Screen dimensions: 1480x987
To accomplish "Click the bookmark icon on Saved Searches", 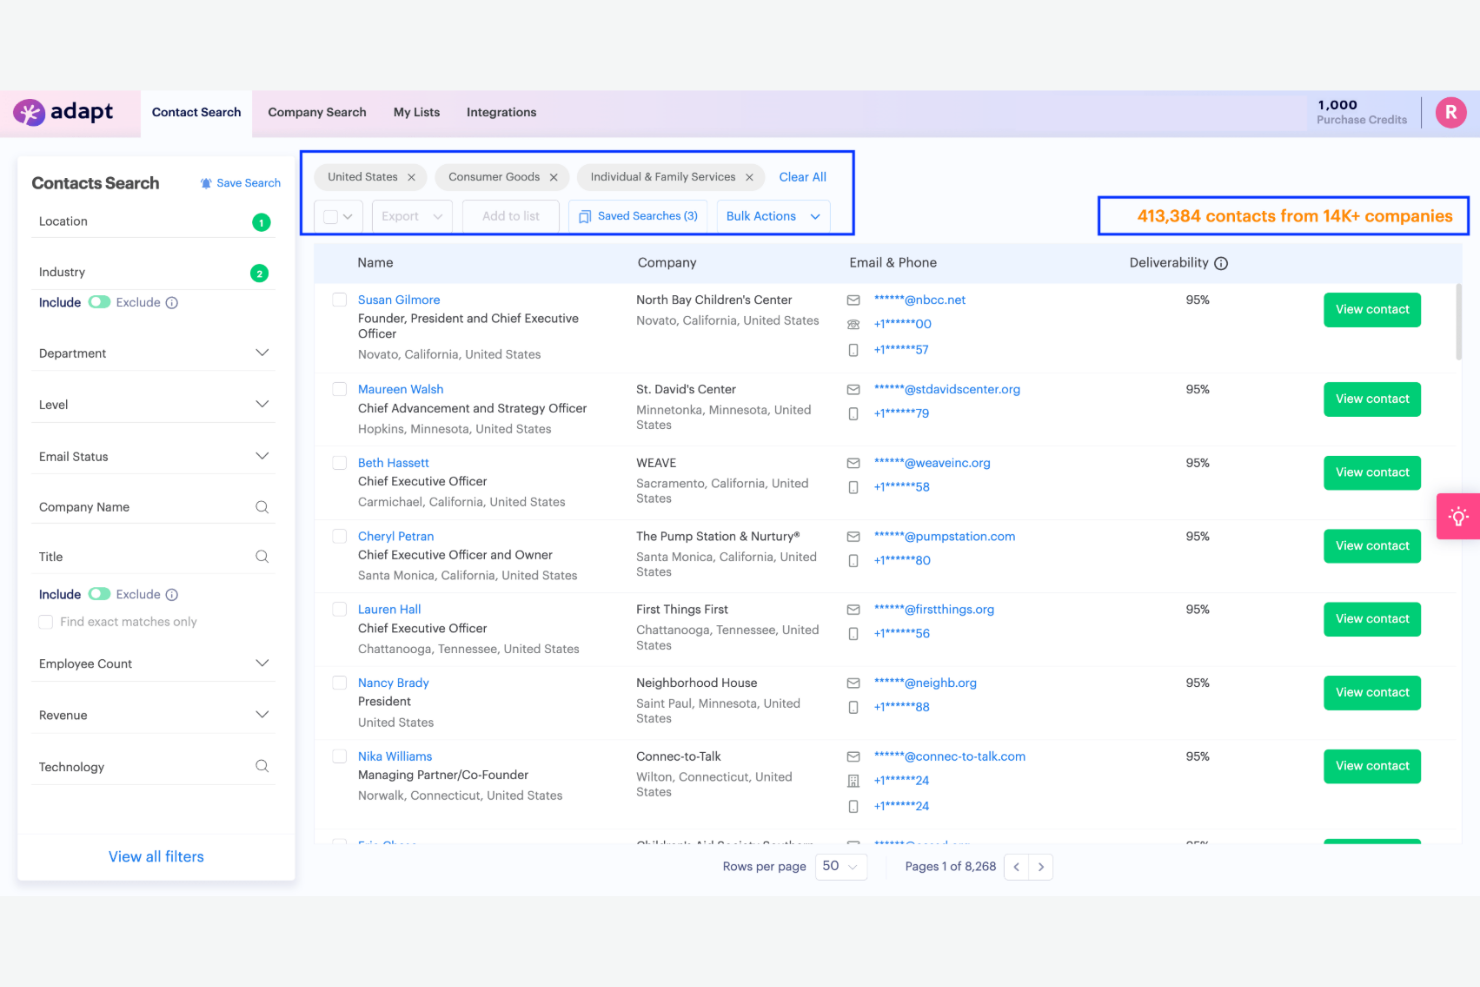I will click(x=585, y=216).
